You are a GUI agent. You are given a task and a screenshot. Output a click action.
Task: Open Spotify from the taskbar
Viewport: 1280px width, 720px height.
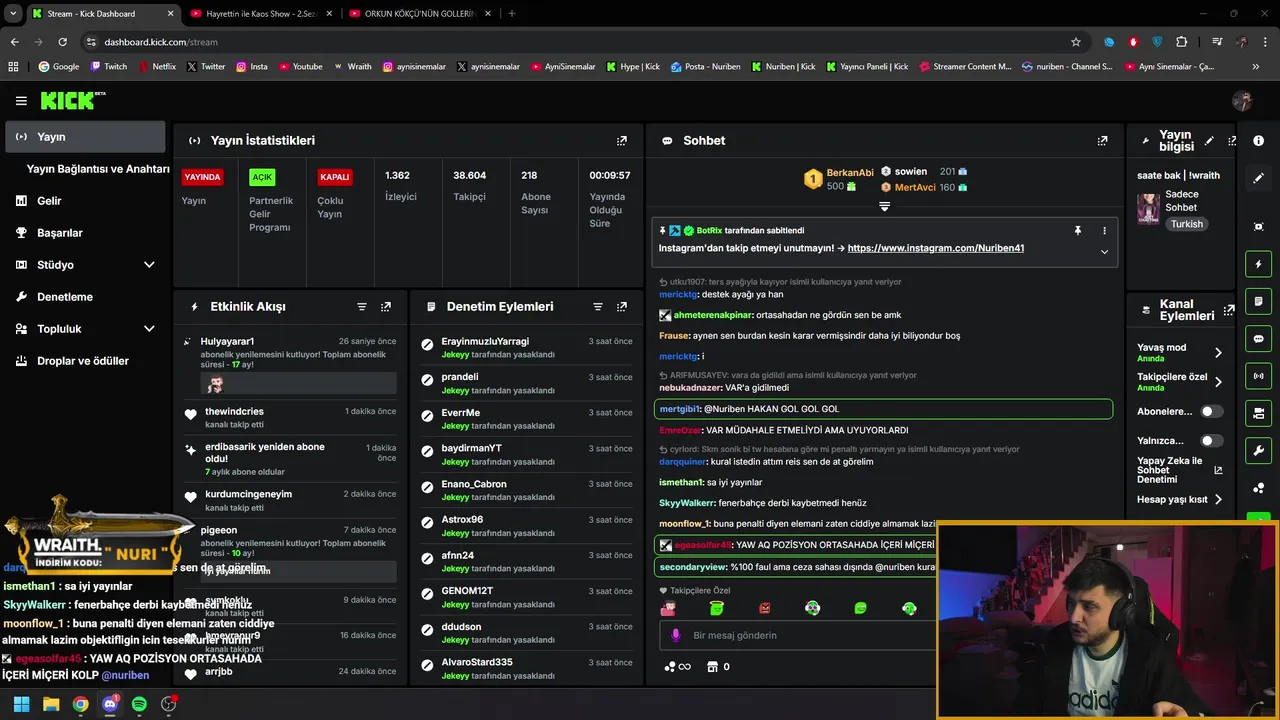tap(139, 704)
